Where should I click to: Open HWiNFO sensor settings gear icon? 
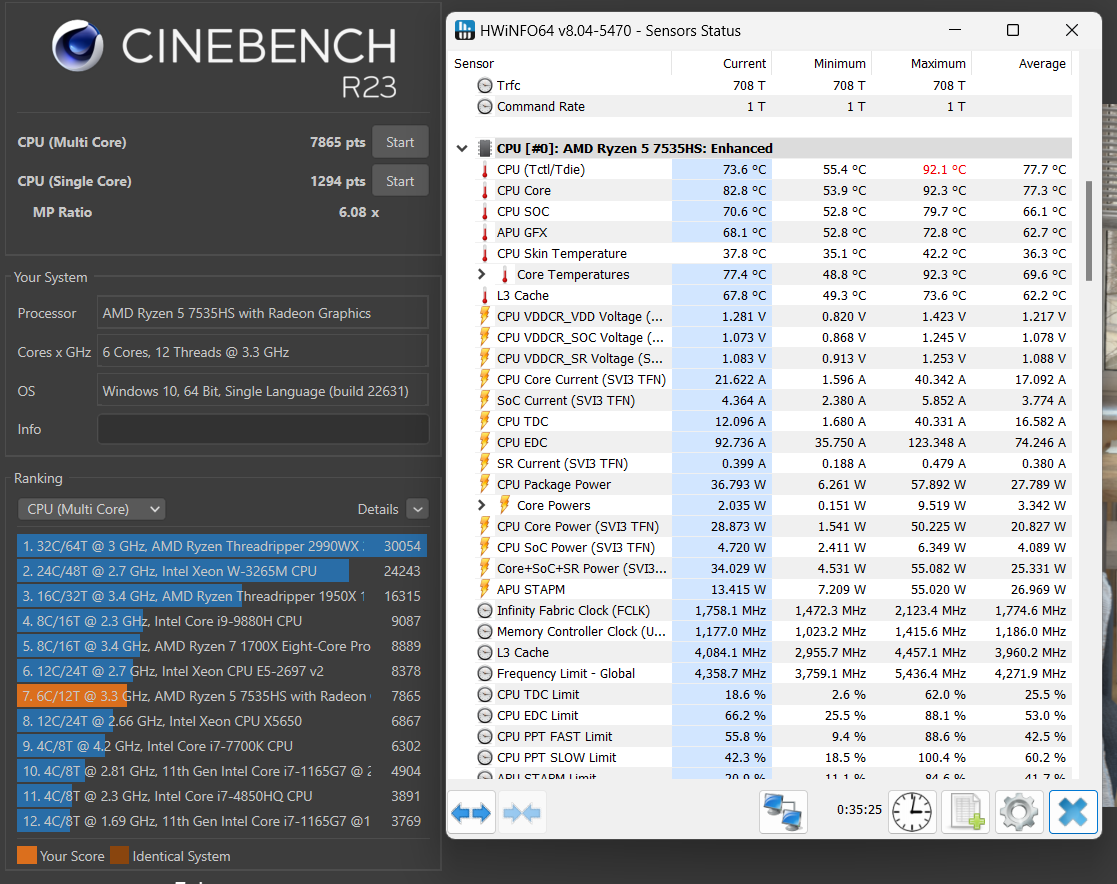pos(1019,812)
